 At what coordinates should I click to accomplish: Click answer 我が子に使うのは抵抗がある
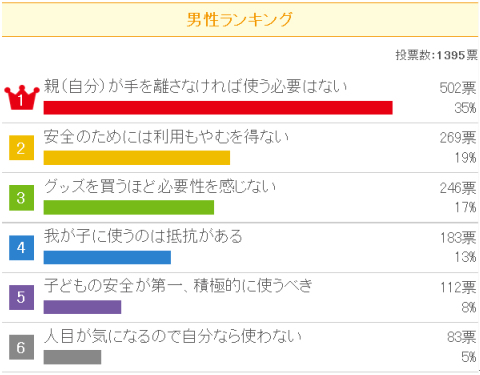point(143,236)
